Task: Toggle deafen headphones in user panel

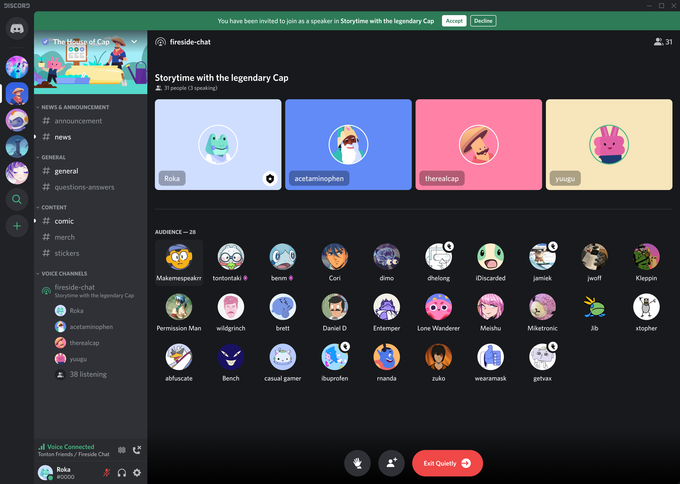Action: [x=122, y=473]
